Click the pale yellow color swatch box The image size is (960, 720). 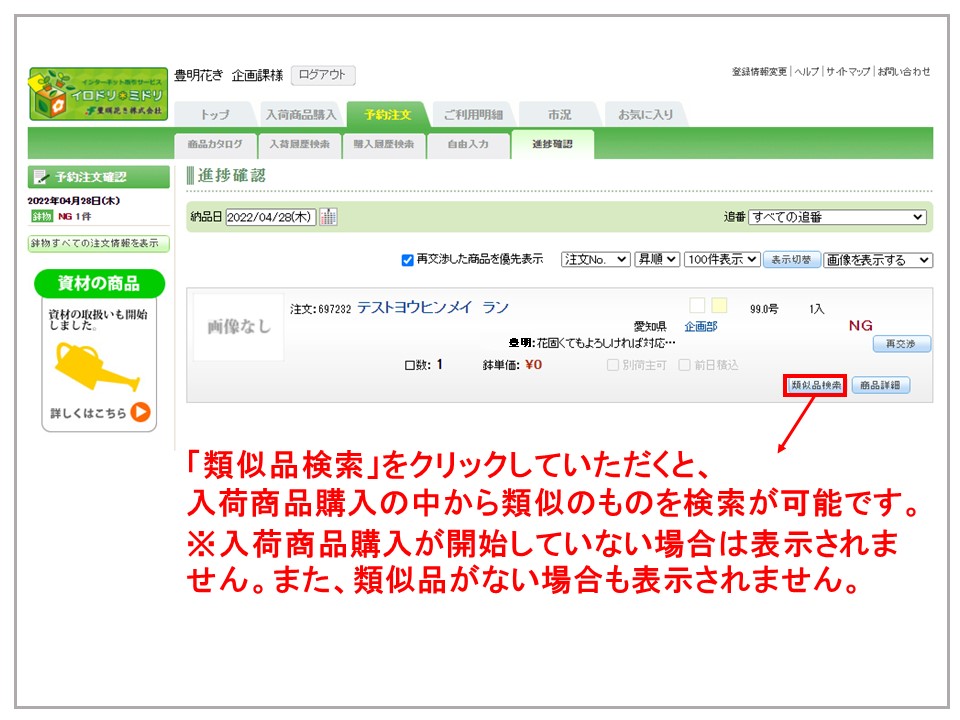719,306
